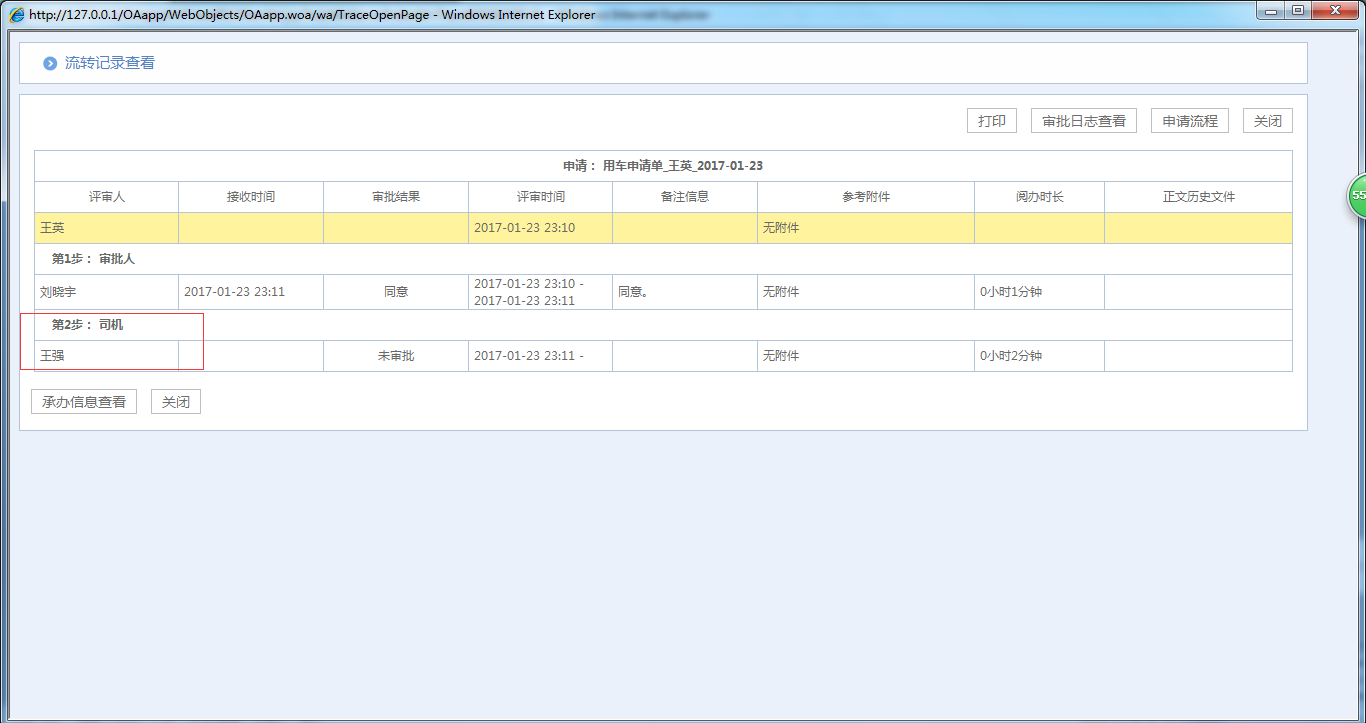
Task: Click 关闭 button beside 承办信息查看
Action: 176,402
